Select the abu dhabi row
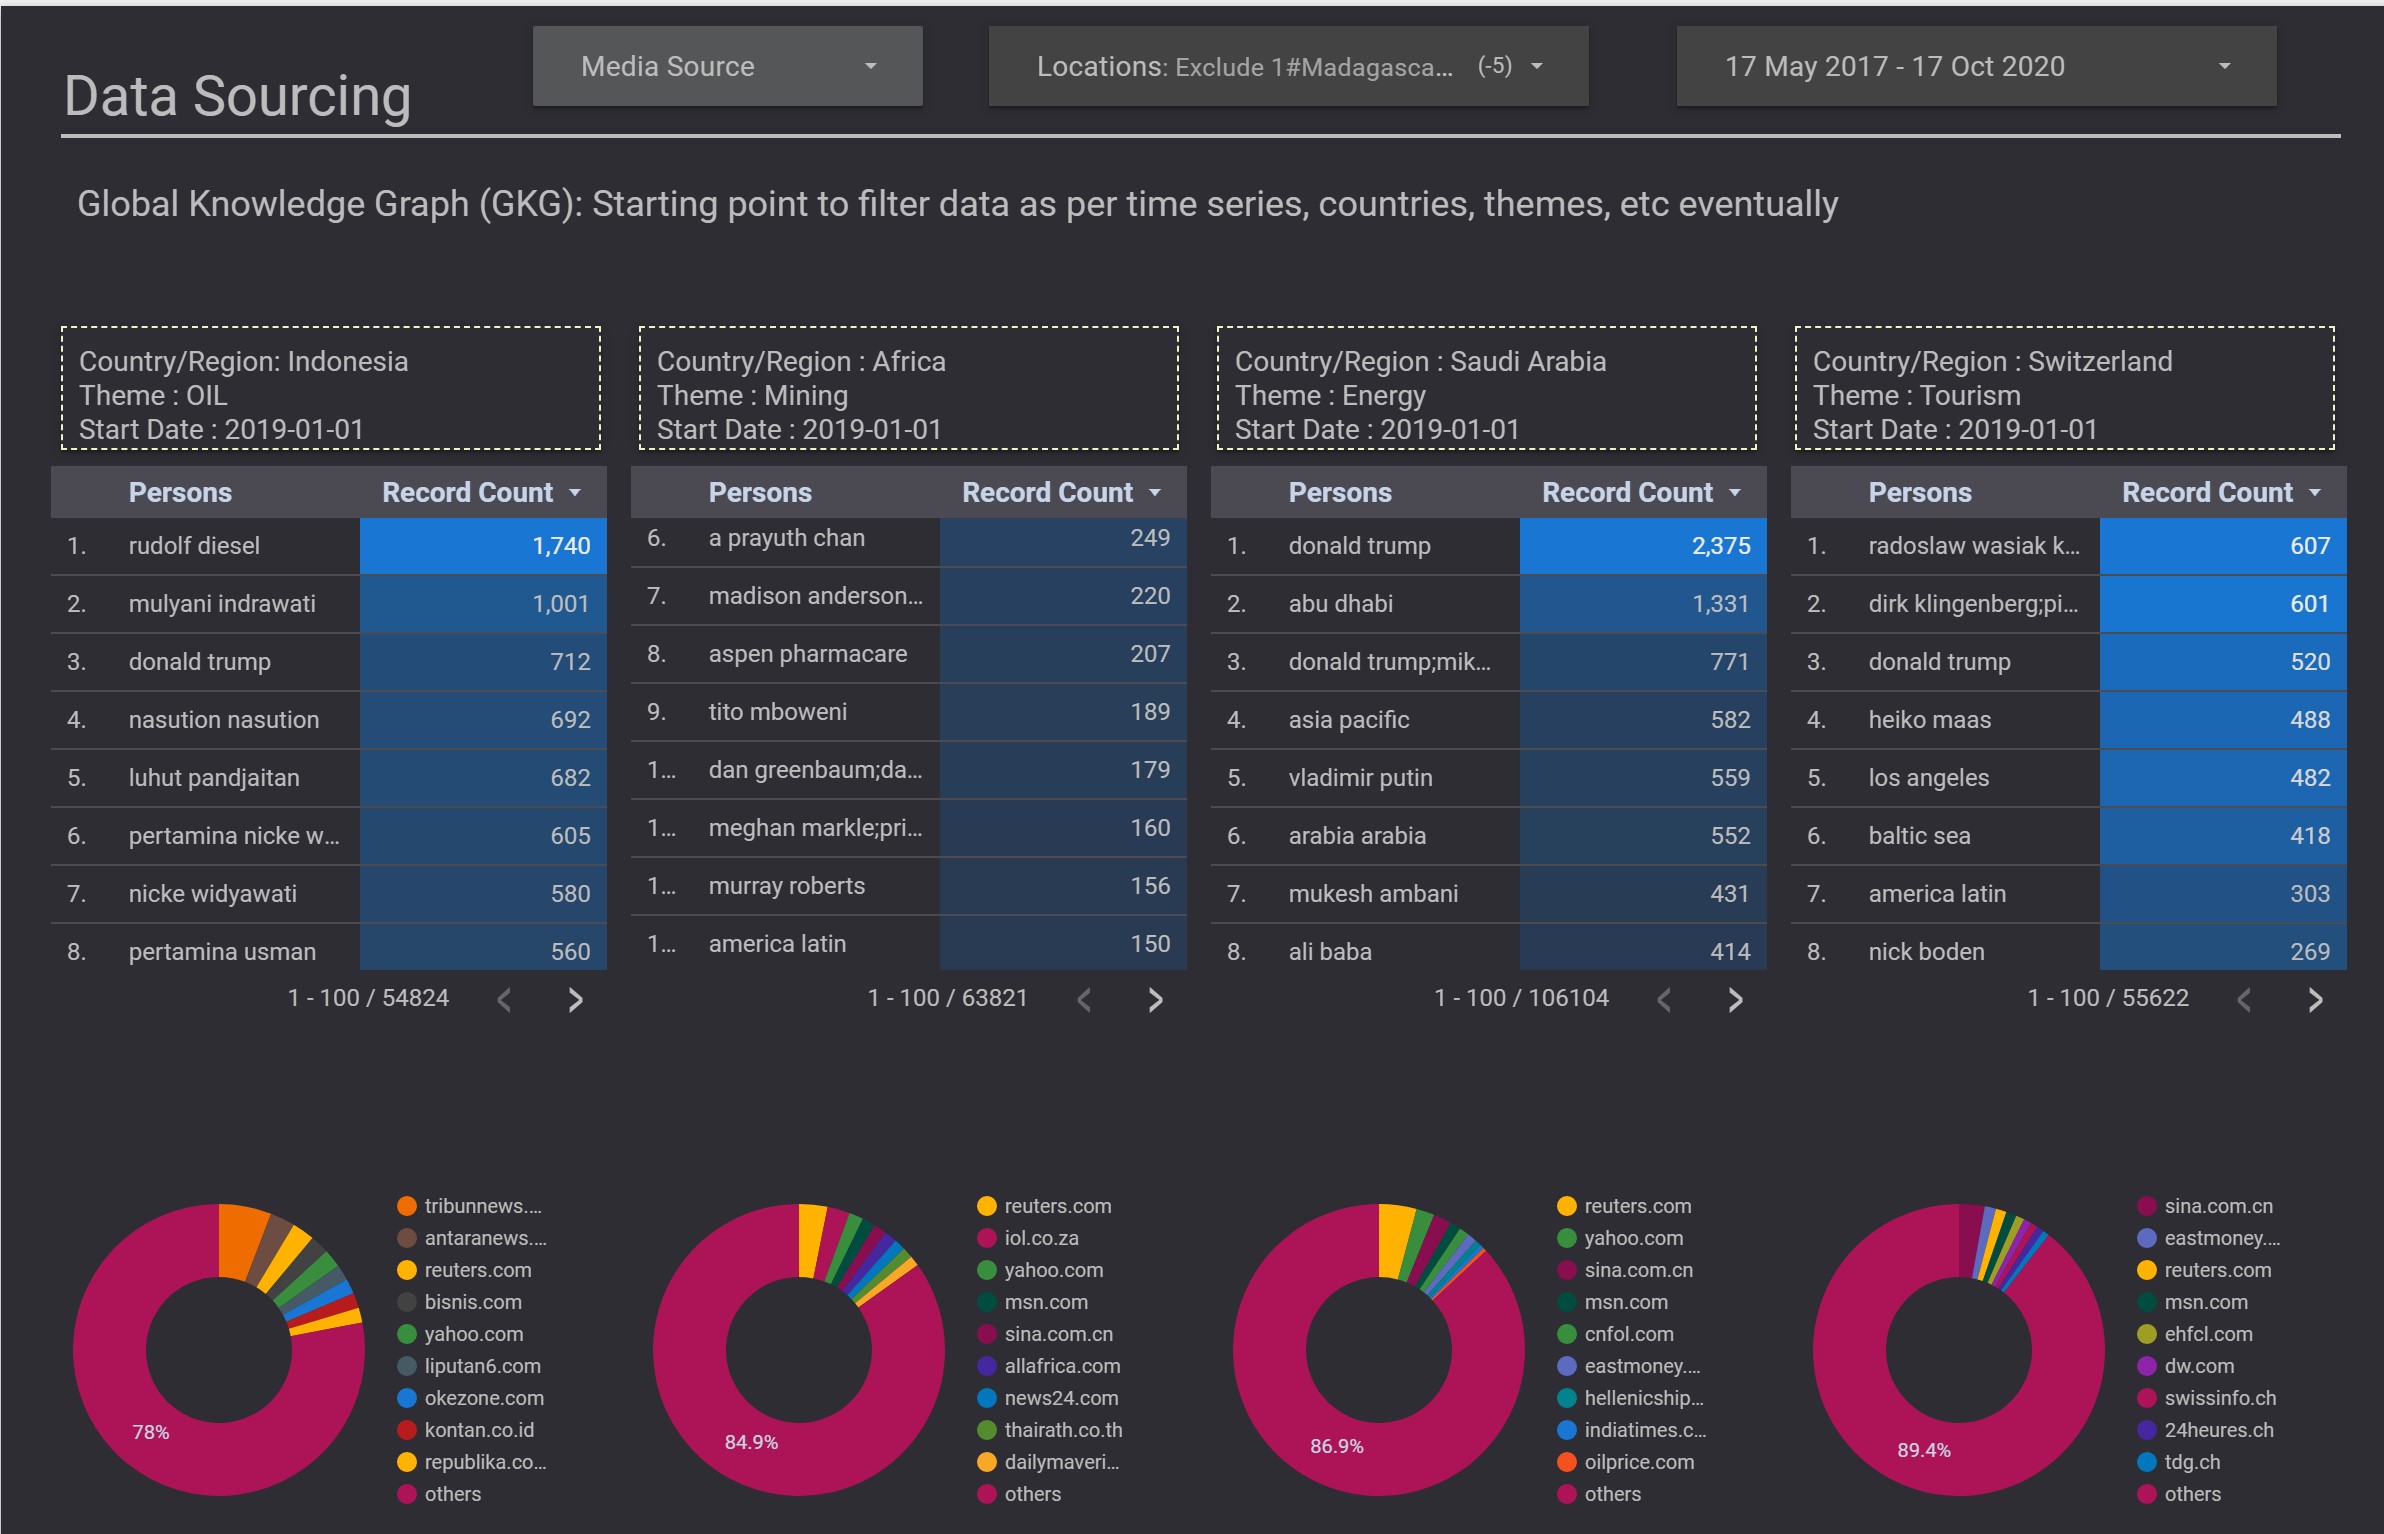 (1340, 604)
